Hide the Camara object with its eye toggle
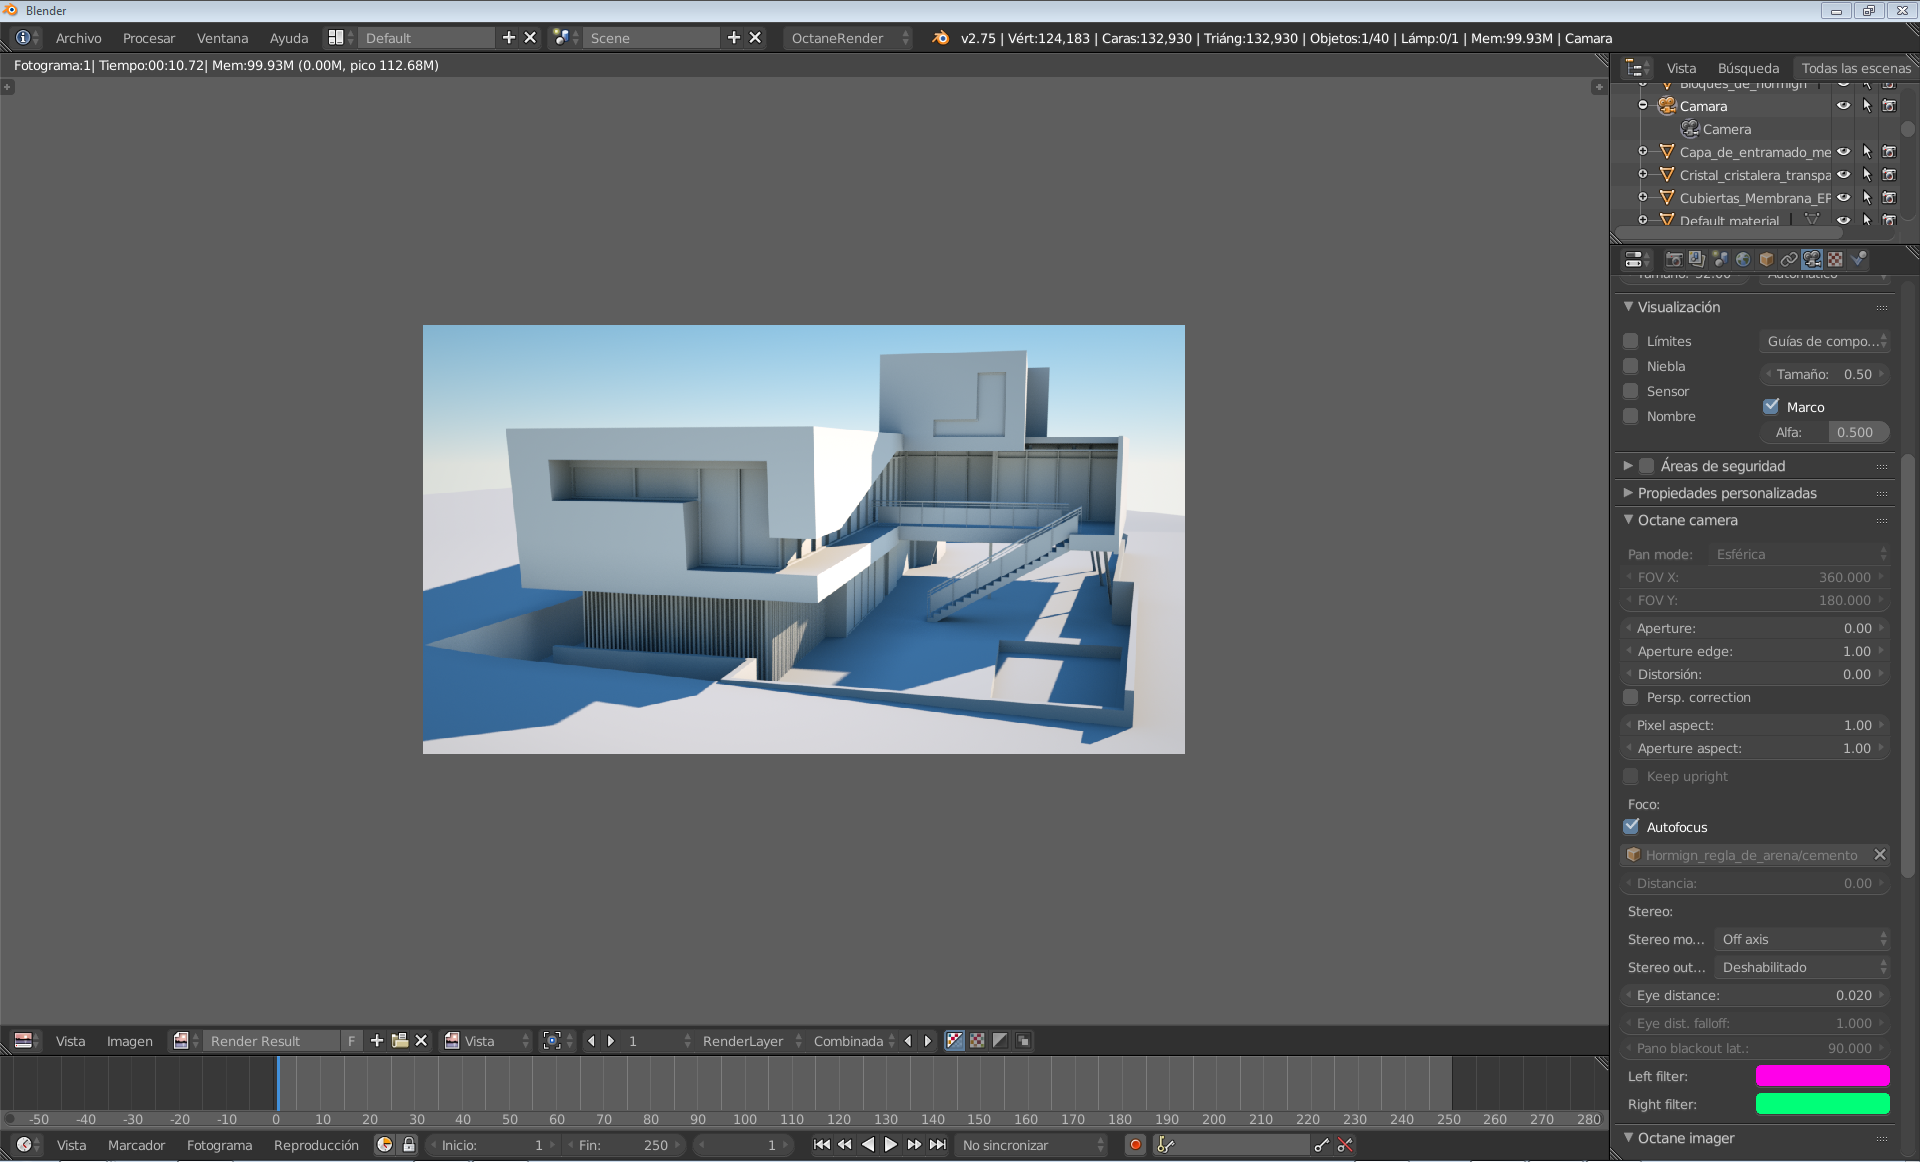This screenshot has height=1162, width=1920. 1843,106
